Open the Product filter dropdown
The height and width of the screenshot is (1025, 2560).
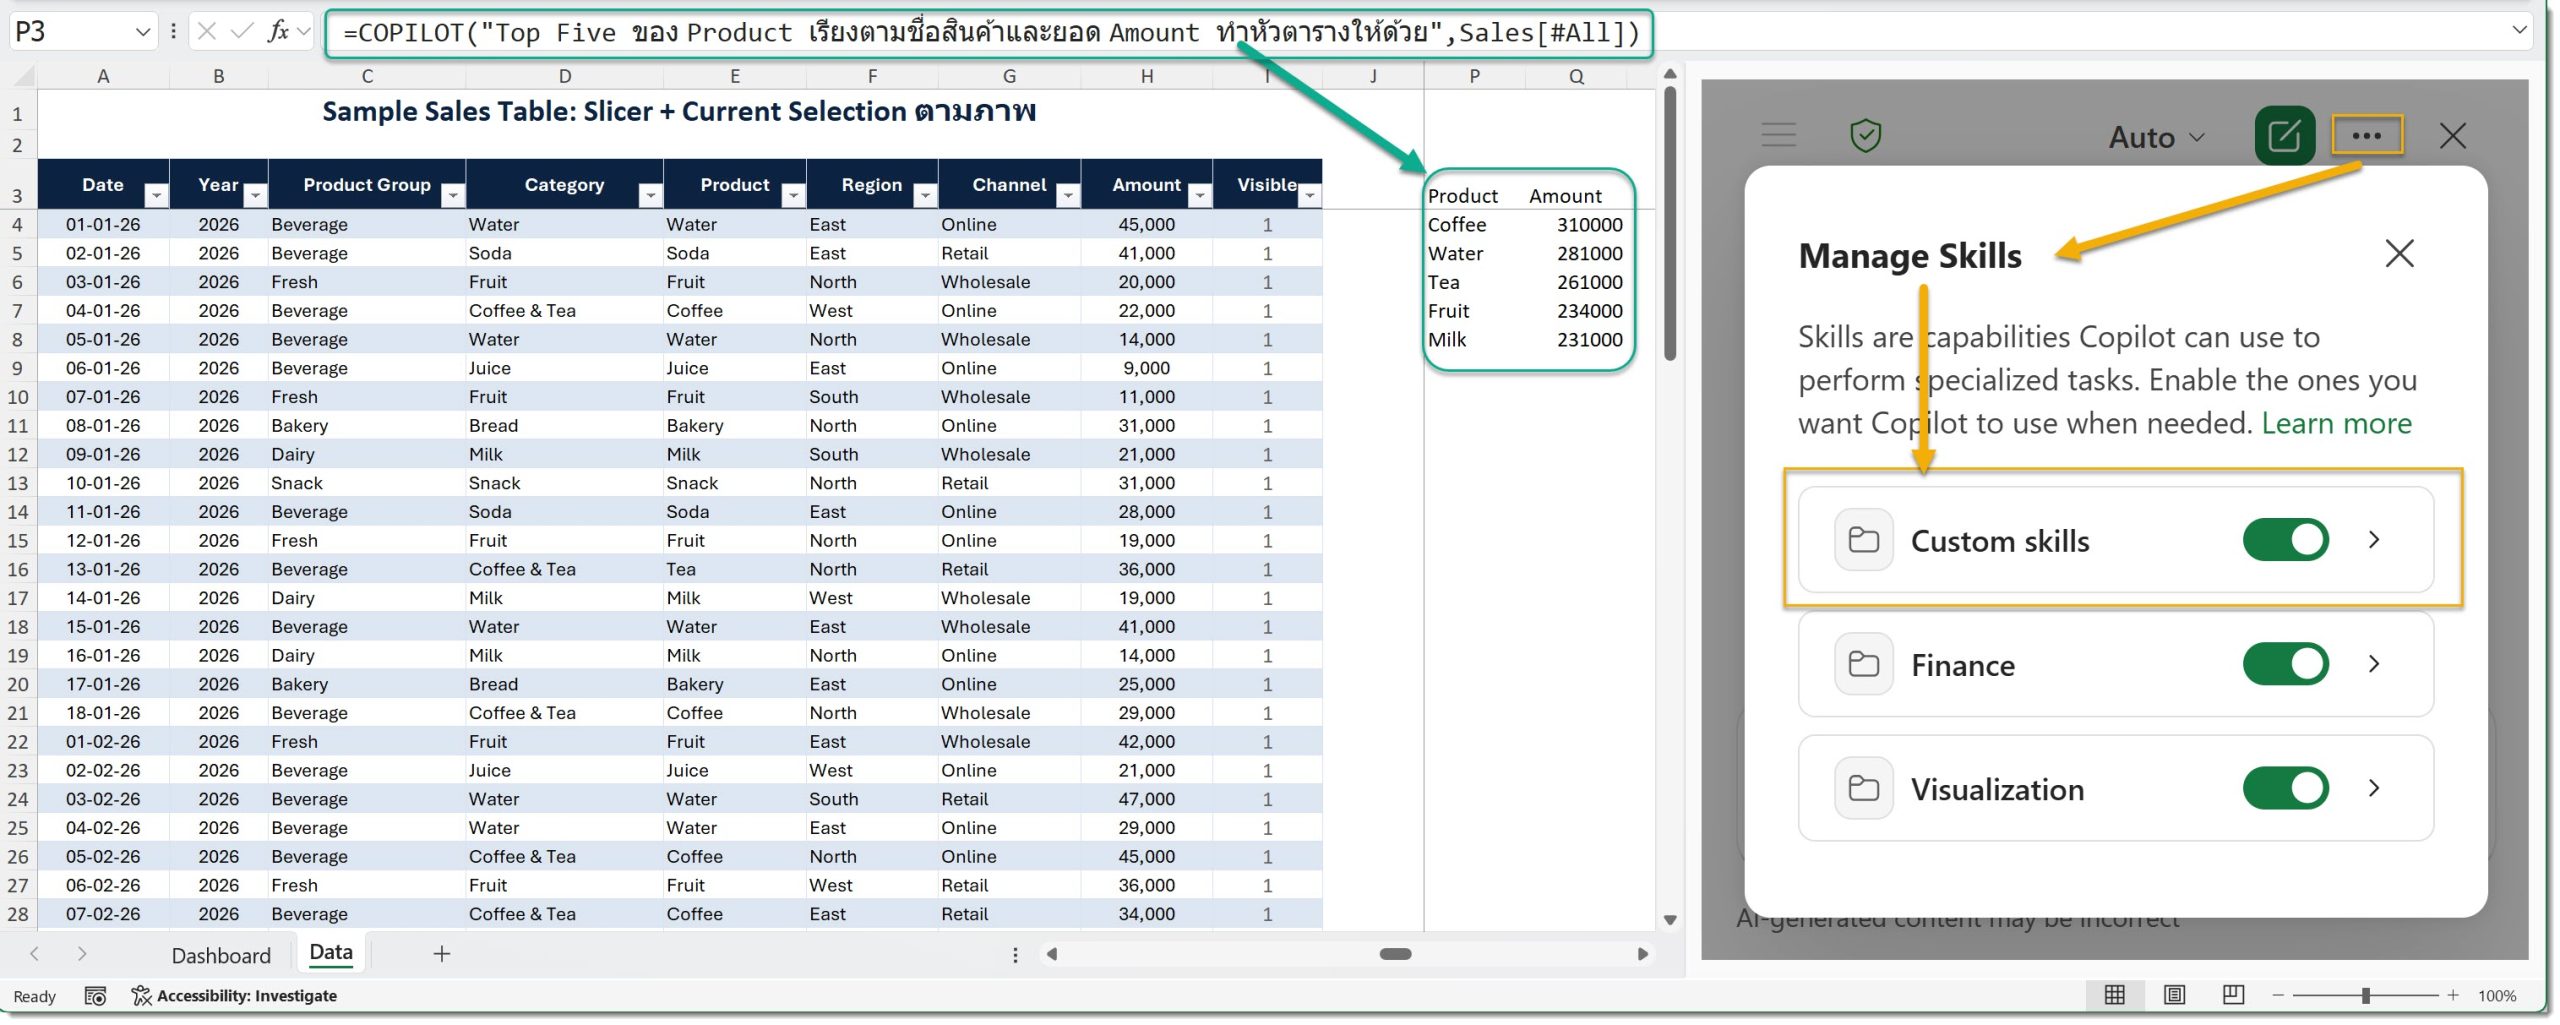pos(793,195)
